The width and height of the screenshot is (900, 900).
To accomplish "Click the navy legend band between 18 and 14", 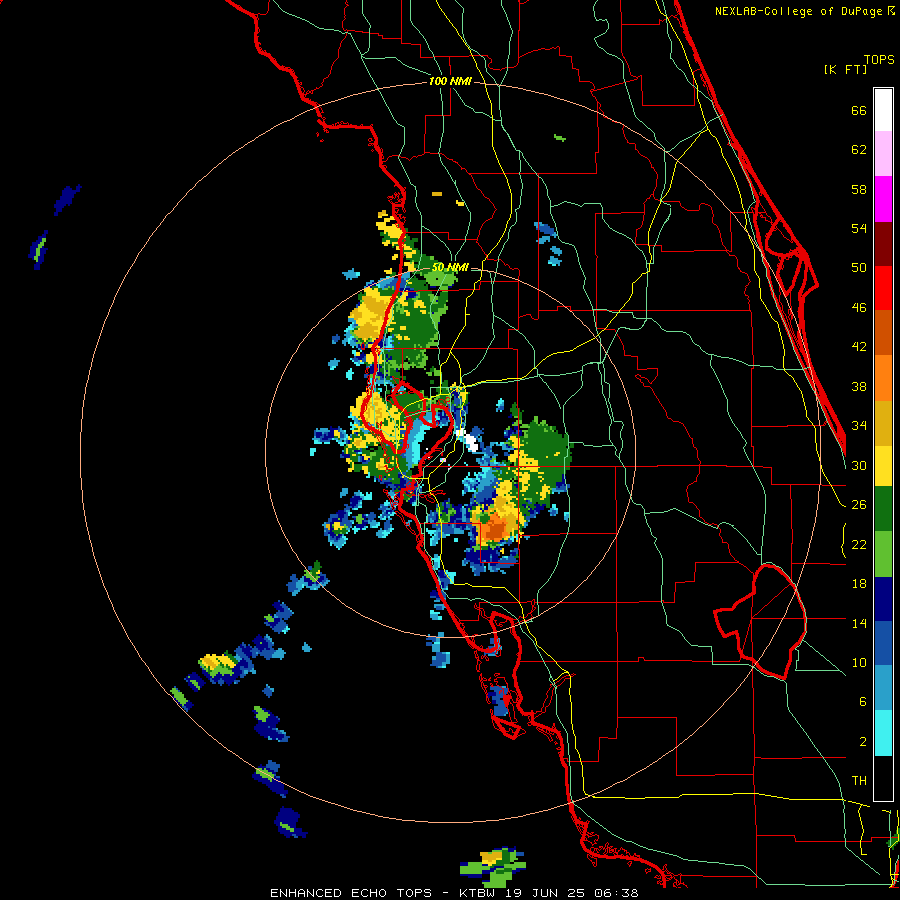I will pos(883,599).
